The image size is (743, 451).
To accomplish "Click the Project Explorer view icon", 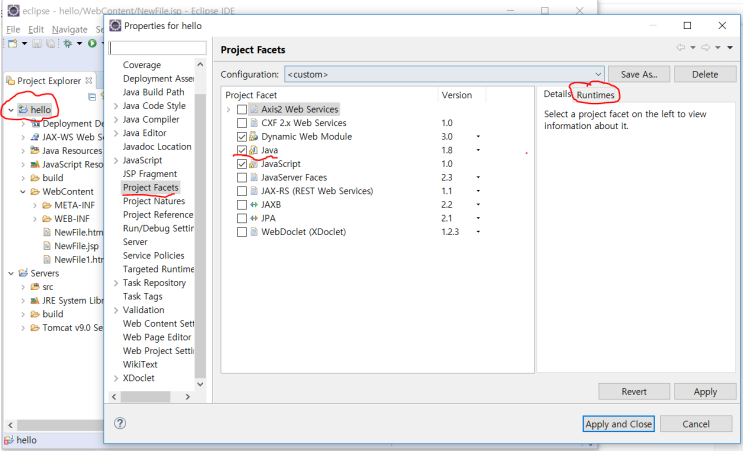I will click(10, 81).
